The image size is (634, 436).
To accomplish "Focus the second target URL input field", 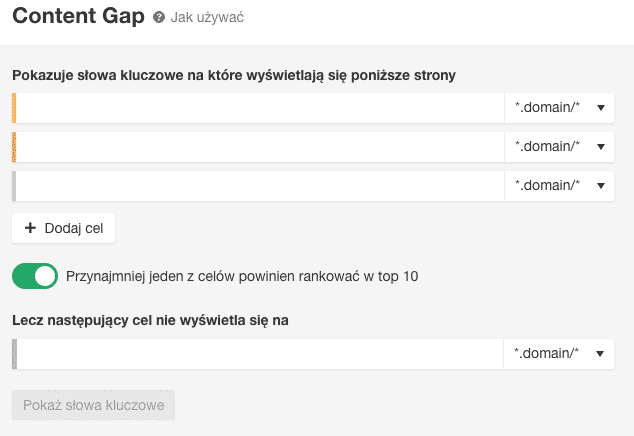I will coord(260,146).
